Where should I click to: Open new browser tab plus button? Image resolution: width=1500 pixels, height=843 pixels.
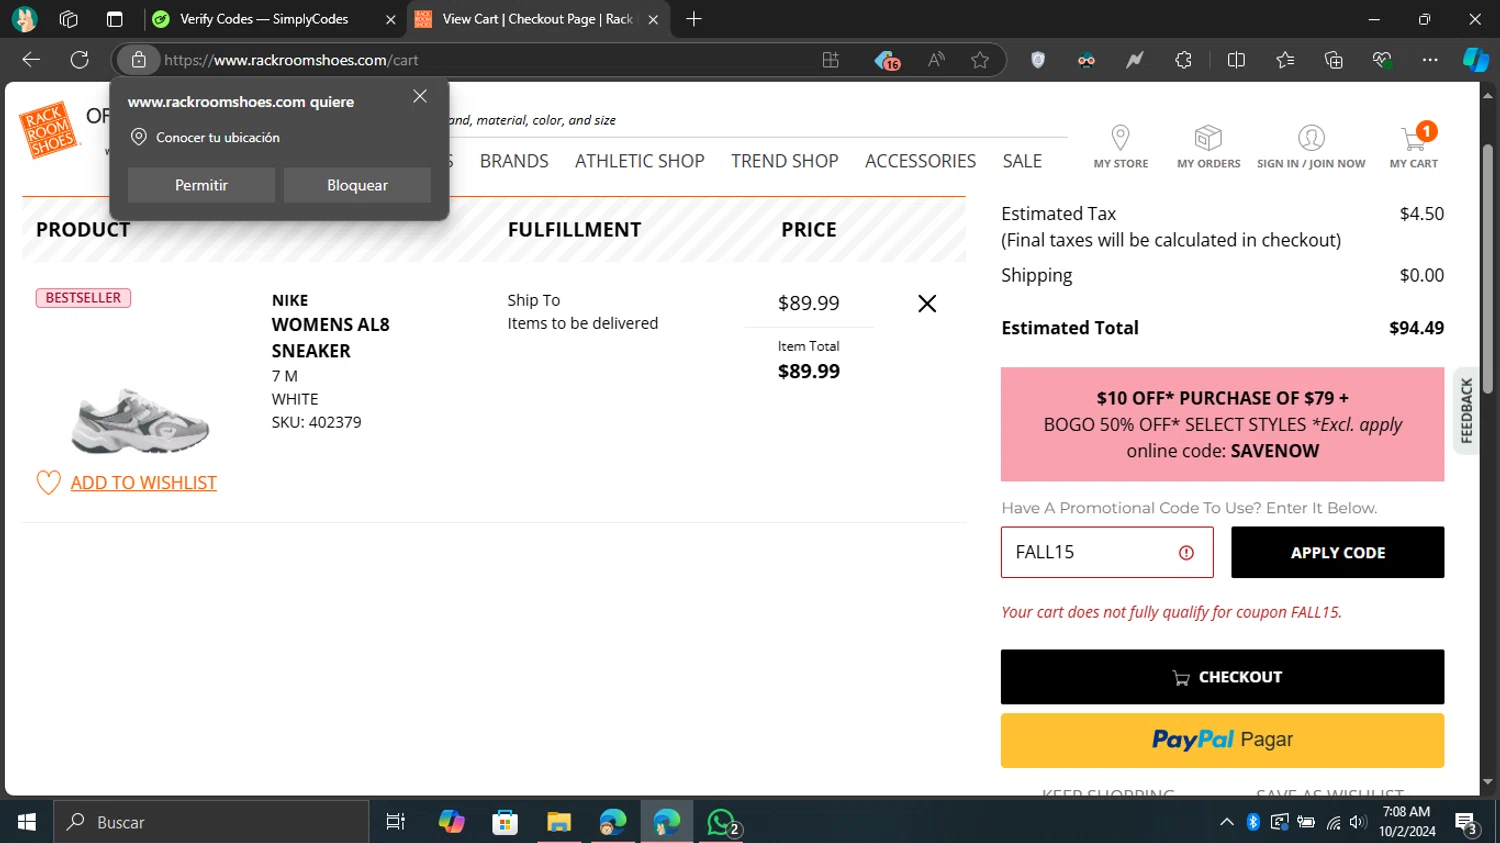coord(694,19)
